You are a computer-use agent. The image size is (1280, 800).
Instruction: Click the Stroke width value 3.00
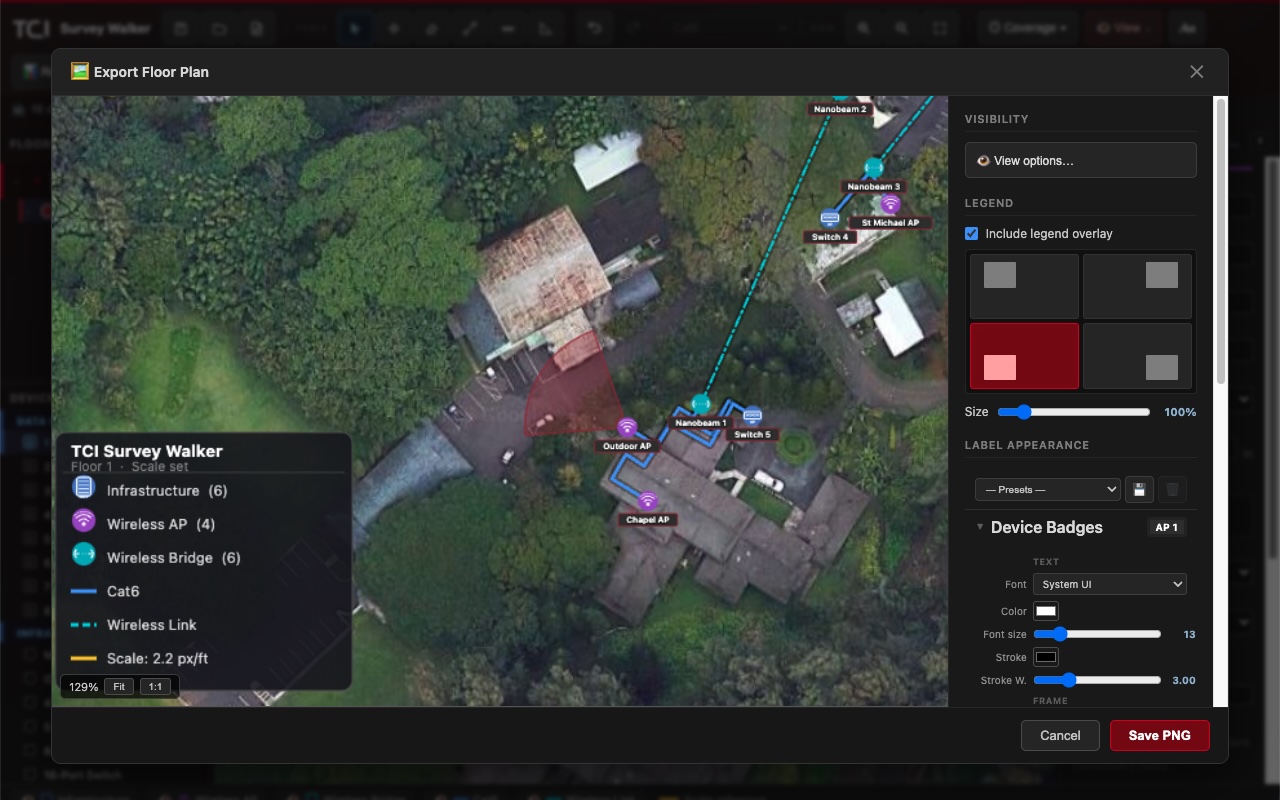pos(1184,680)
